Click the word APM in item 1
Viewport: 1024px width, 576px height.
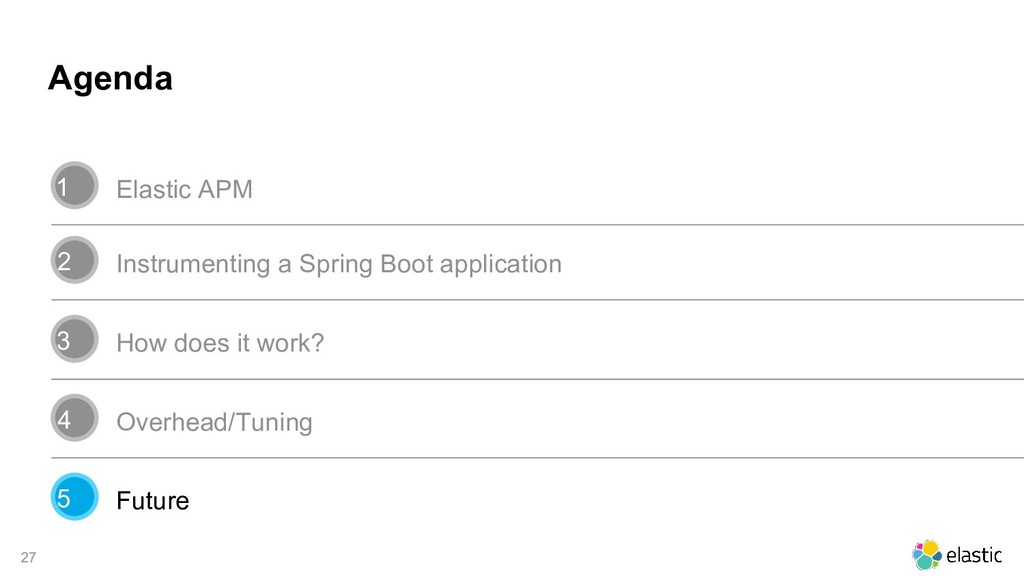tap(223, 189)
